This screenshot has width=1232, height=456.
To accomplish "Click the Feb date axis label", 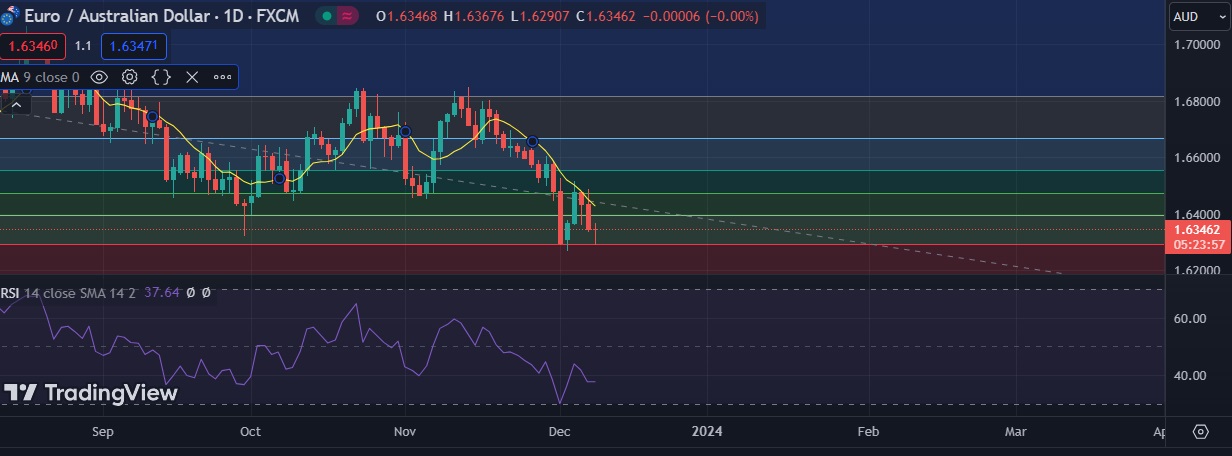I will tap(869, 432).
